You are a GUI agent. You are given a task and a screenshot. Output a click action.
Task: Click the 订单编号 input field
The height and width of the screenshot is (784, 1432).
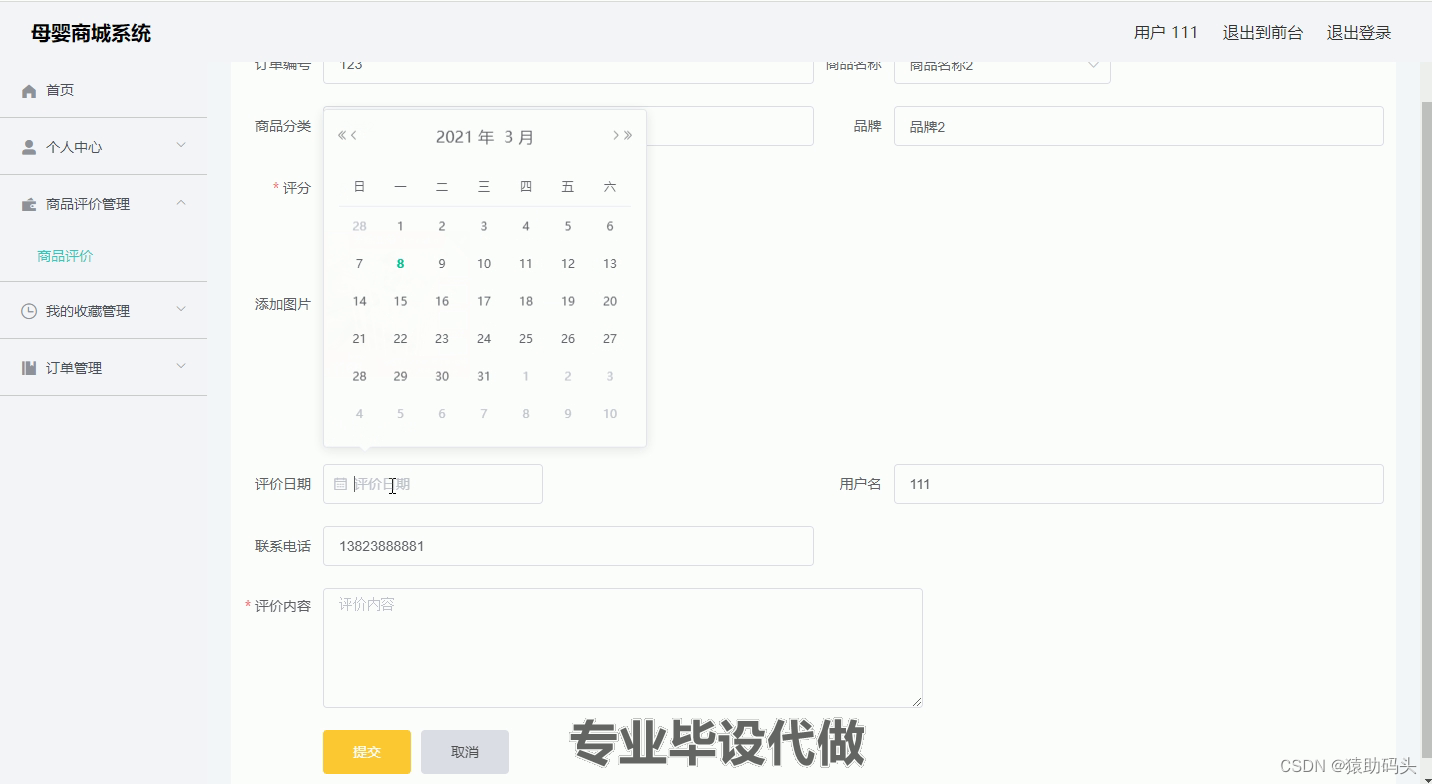click(568, 71)
